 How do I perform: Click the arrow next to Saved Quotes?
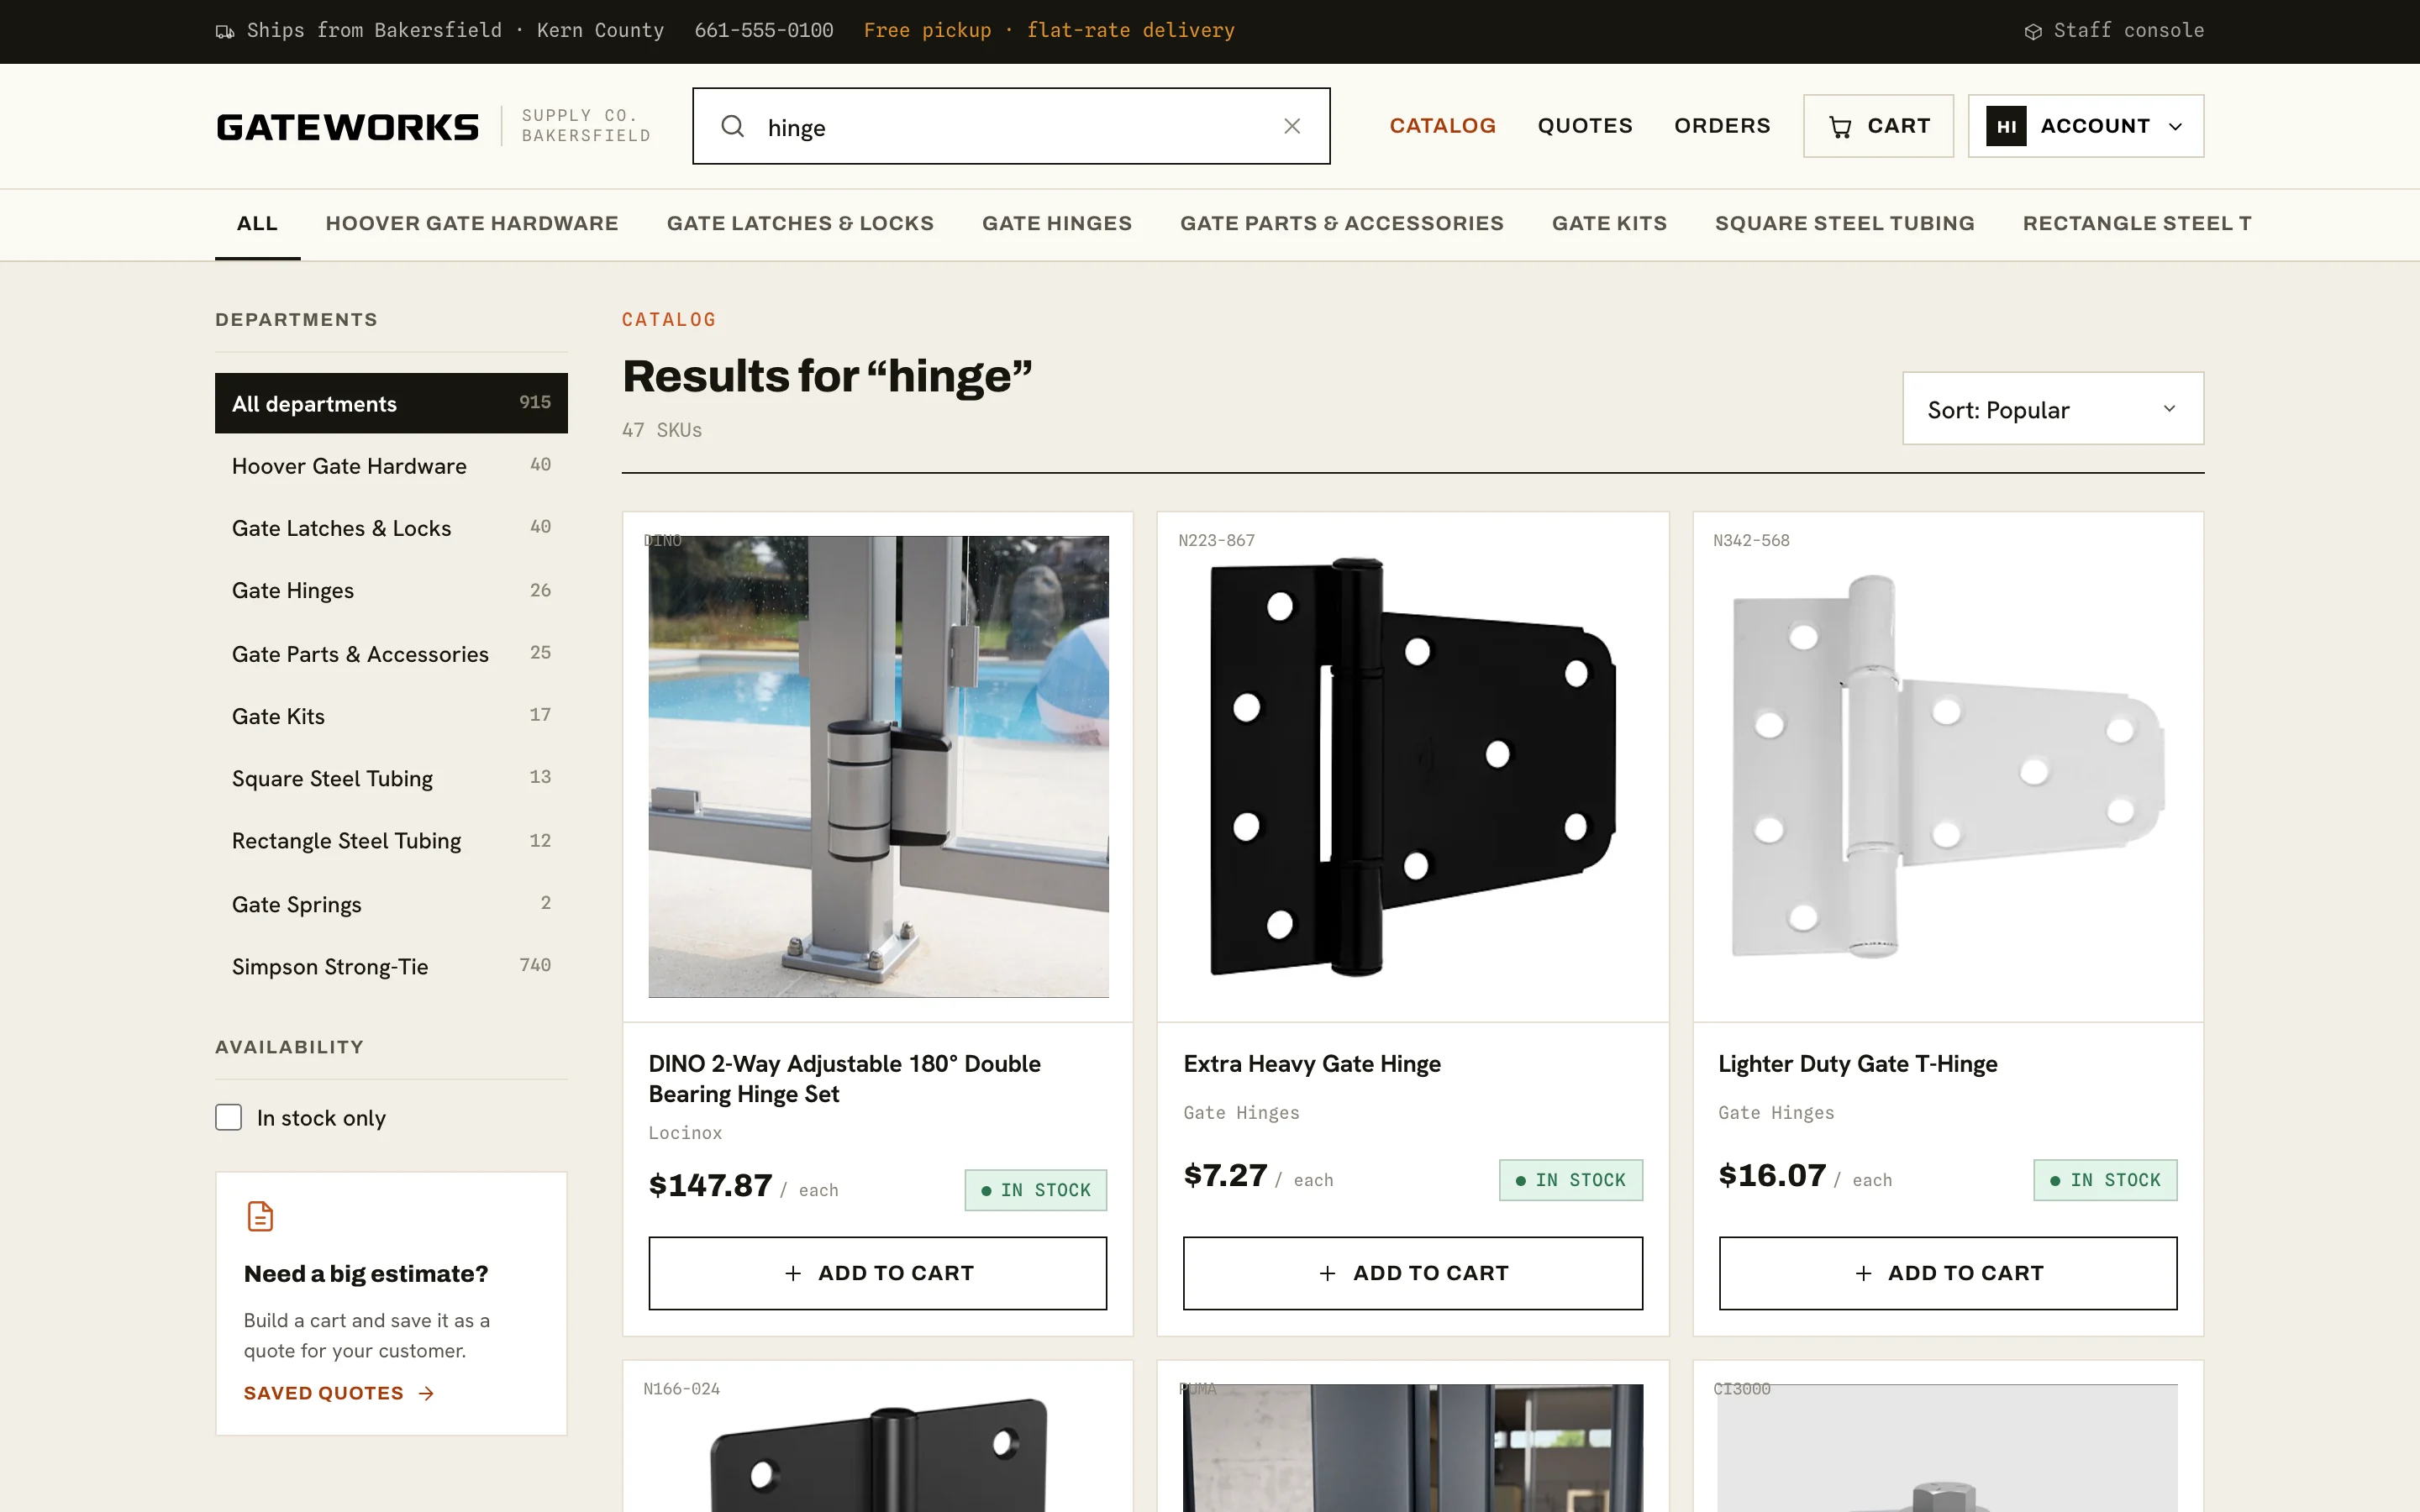[x=427, y=1393]
